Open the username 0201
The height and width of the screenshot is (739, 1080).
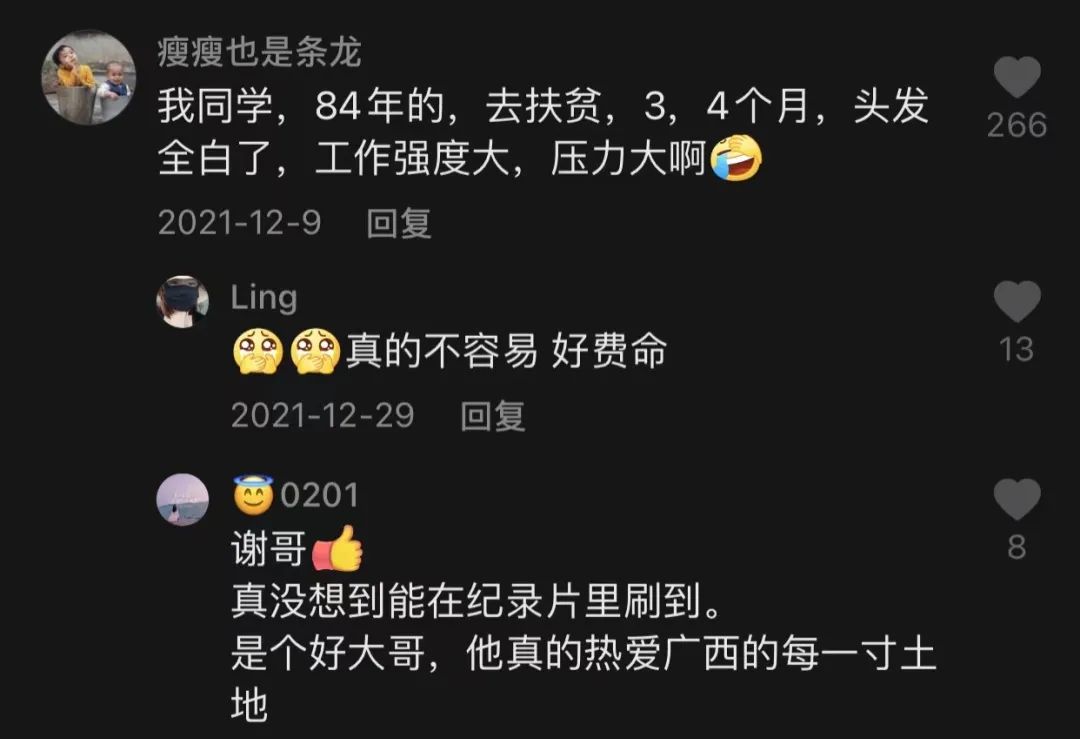click(320, 495)
